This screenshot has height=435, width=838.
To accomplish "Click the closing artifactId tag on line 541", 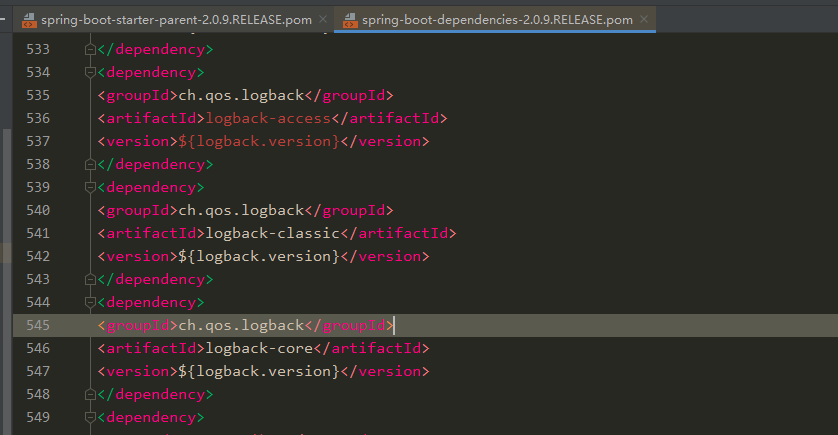I will [398, 233].
